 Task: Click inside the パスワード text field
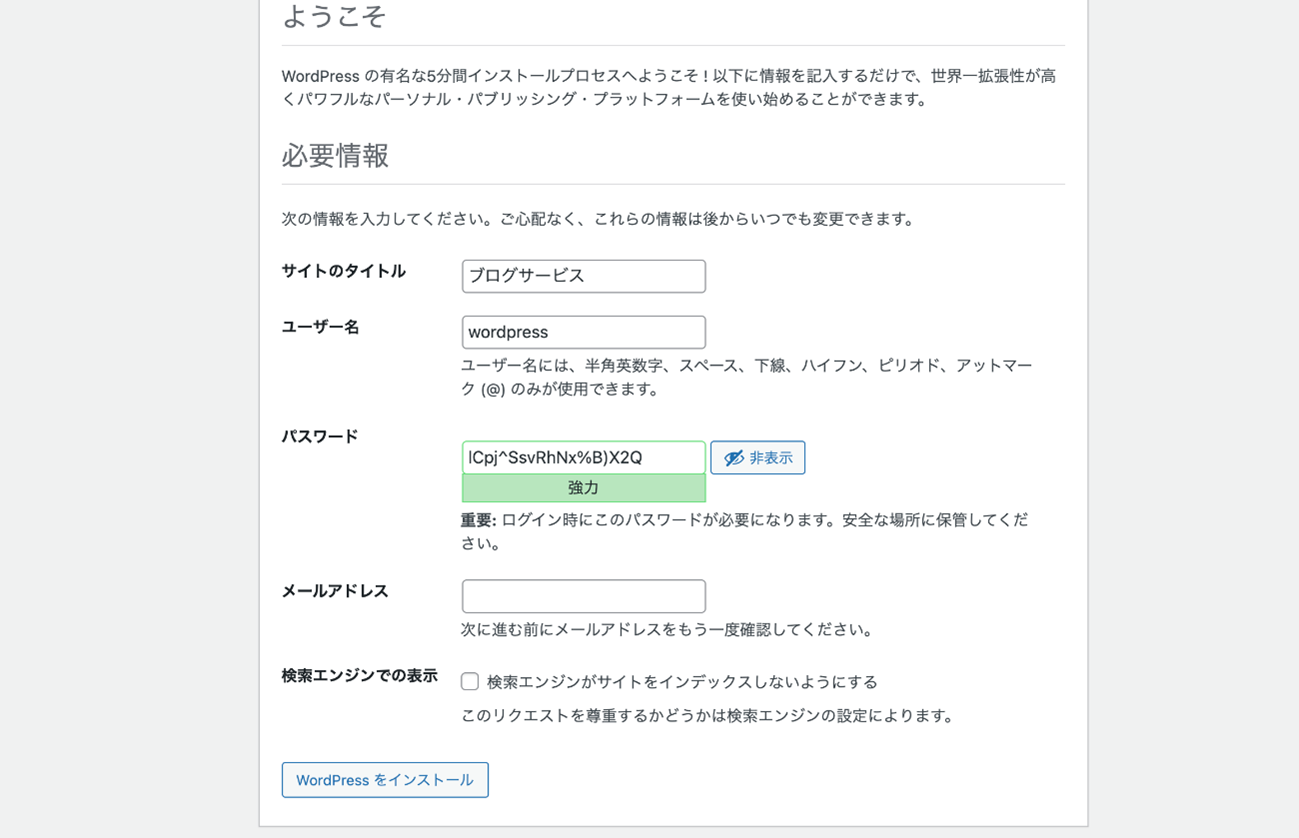tap(583, 457)
